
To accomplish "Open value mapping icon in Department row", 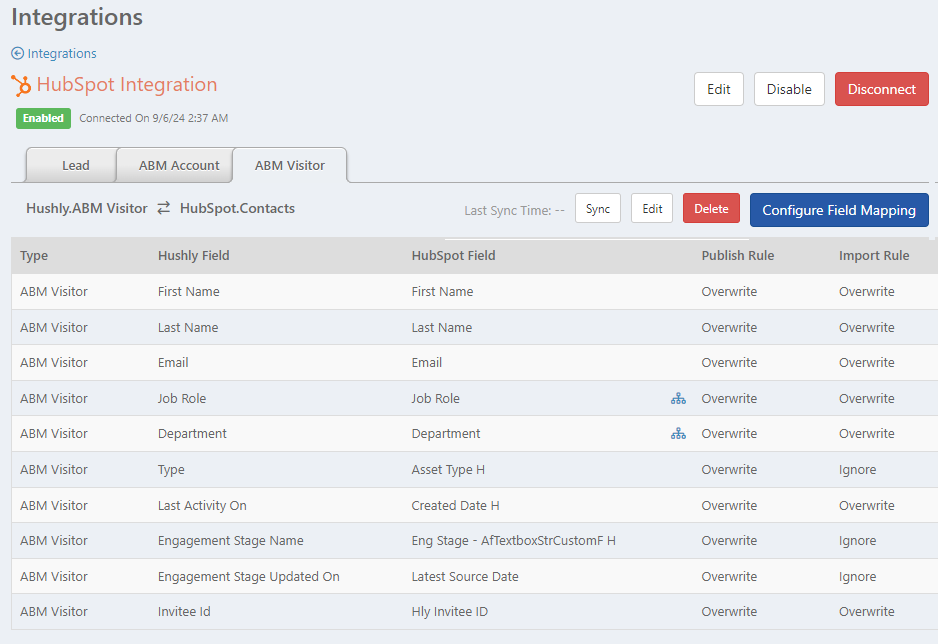I will tap(678, 434).
